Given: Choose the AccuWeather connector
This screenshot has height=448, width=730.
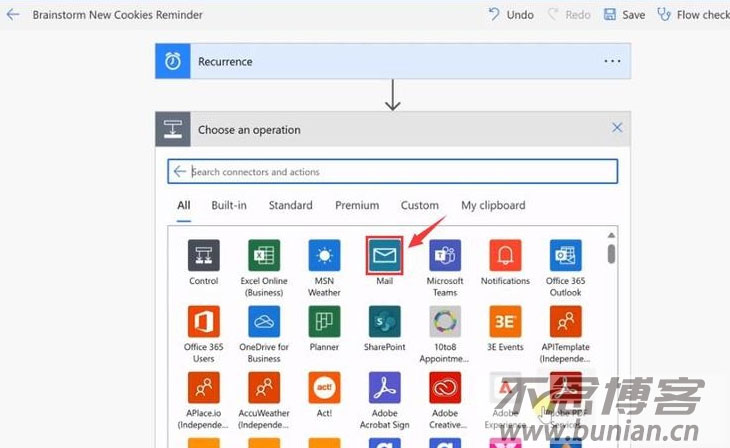Looking at the screenshot, I should click(x=264, y=387).
